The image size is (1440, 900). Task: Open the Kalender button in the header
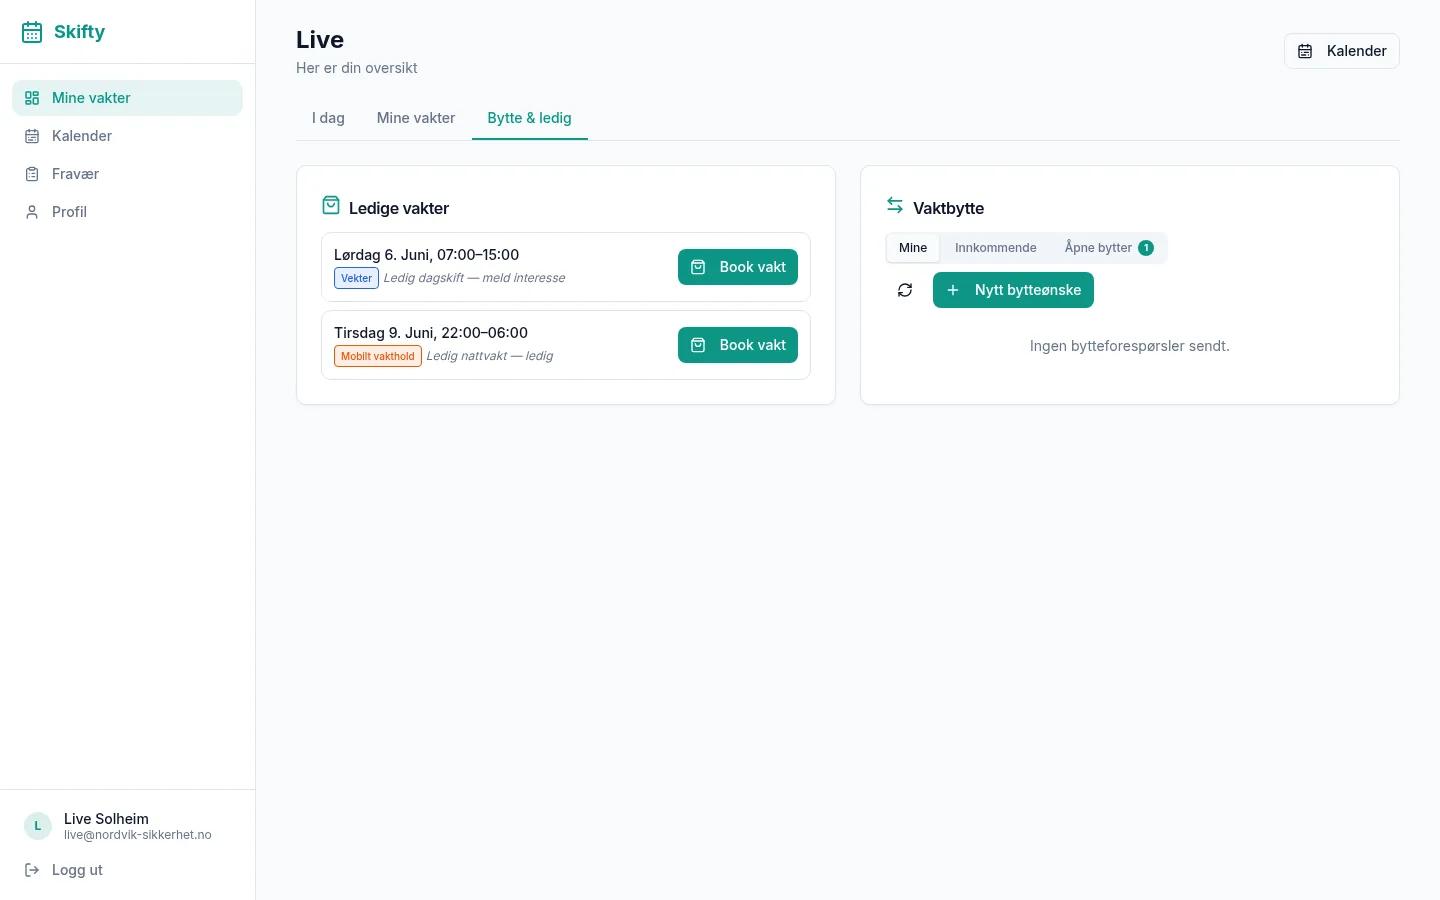1342,51
